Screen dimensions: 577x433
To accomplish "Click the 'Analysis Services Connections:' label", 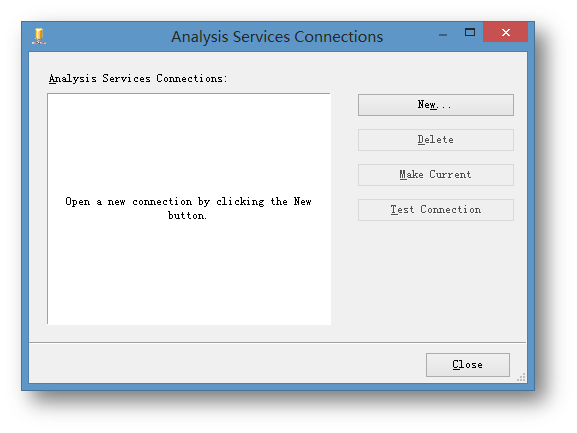I will click(x=138, y=78).
